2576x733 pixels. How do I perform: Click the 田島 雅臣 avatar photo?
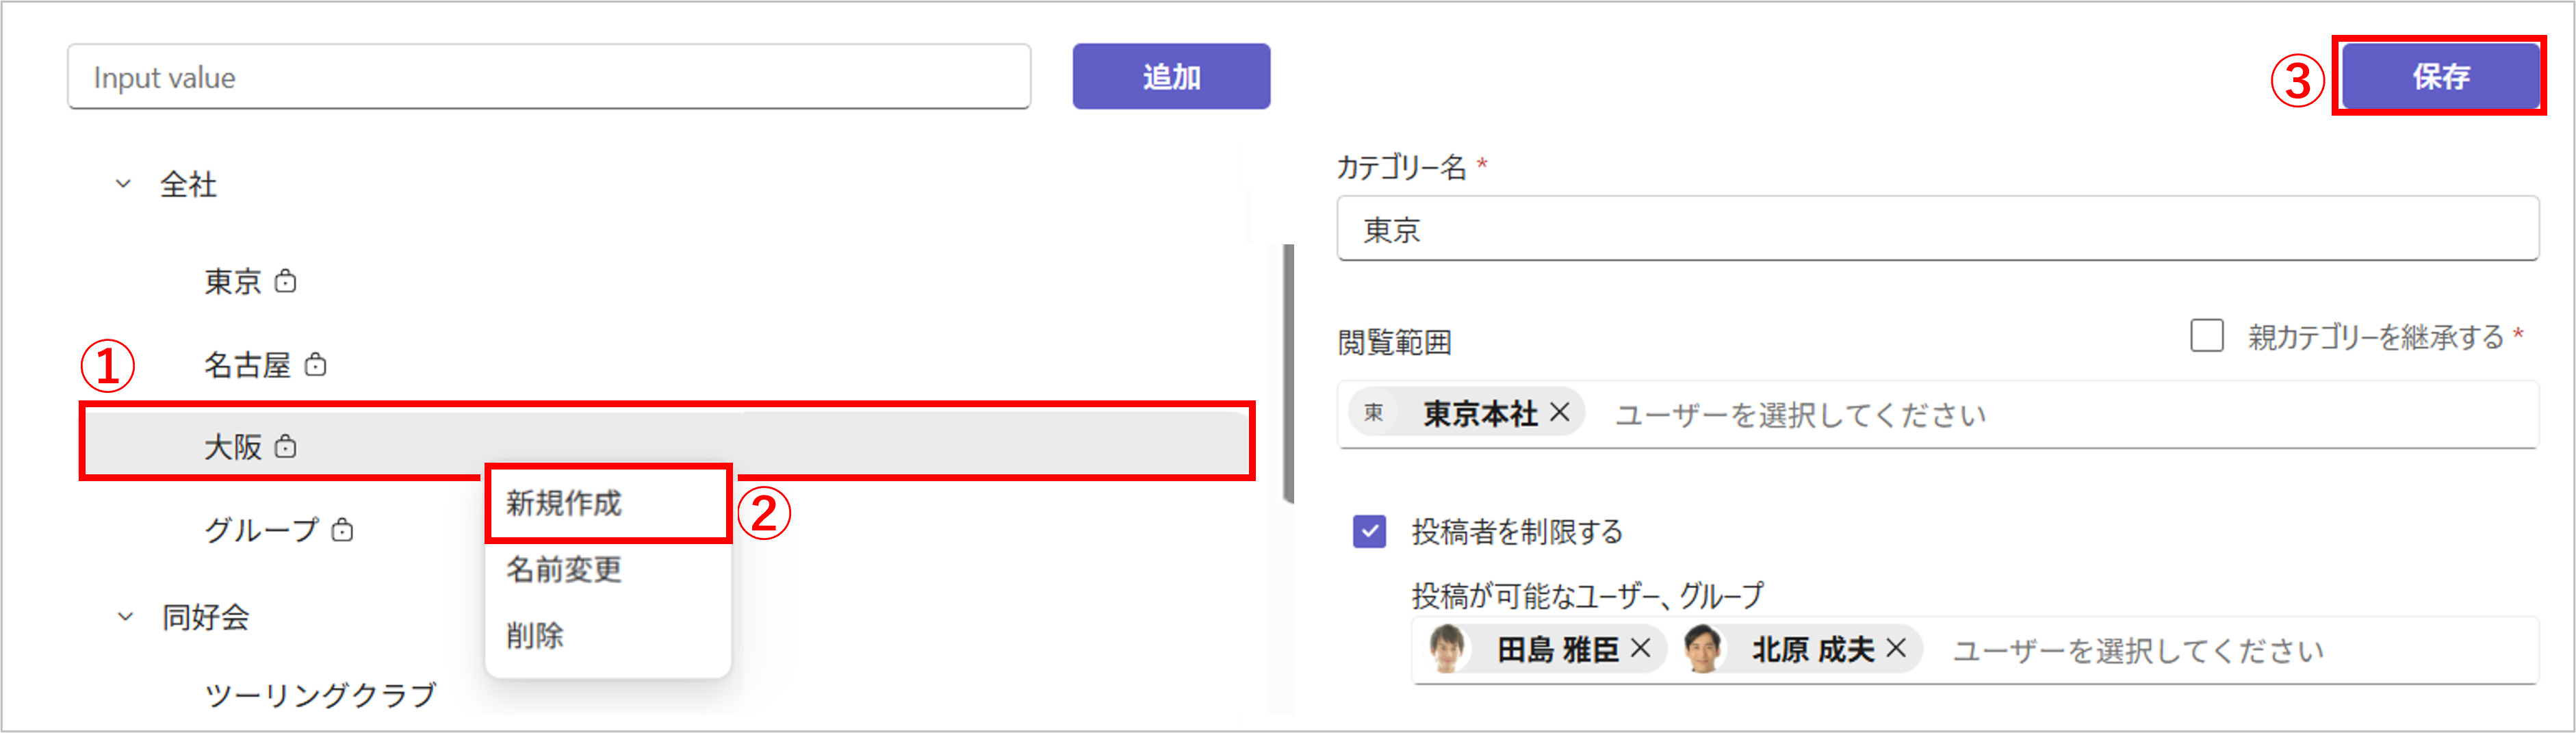(x=1446, y=648)
